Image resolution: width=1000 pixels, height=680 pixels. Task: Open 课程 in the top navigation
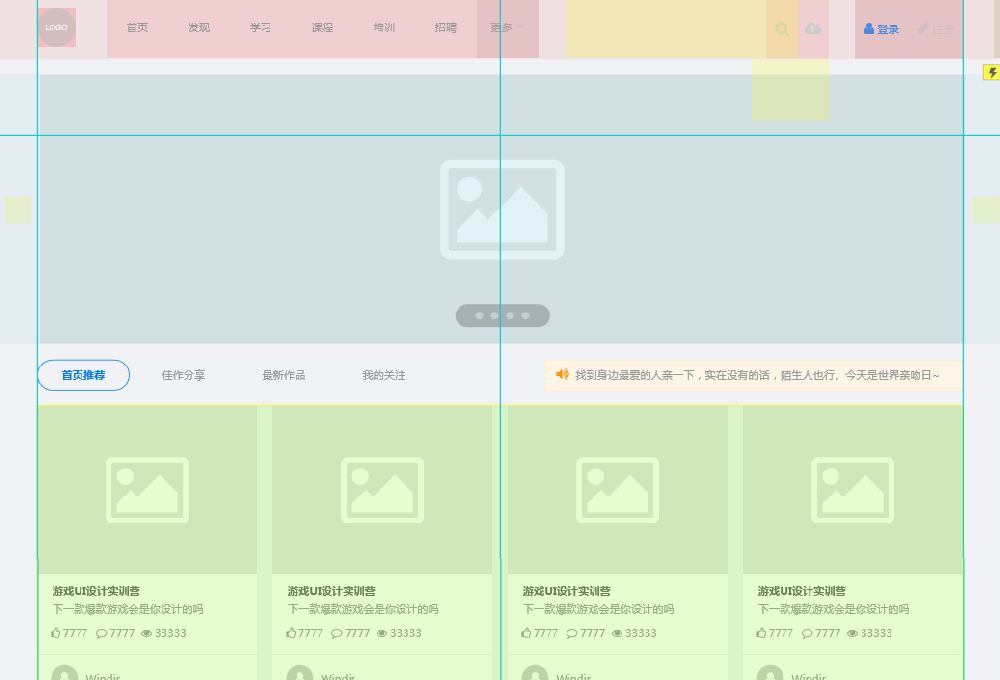(322, 28)
